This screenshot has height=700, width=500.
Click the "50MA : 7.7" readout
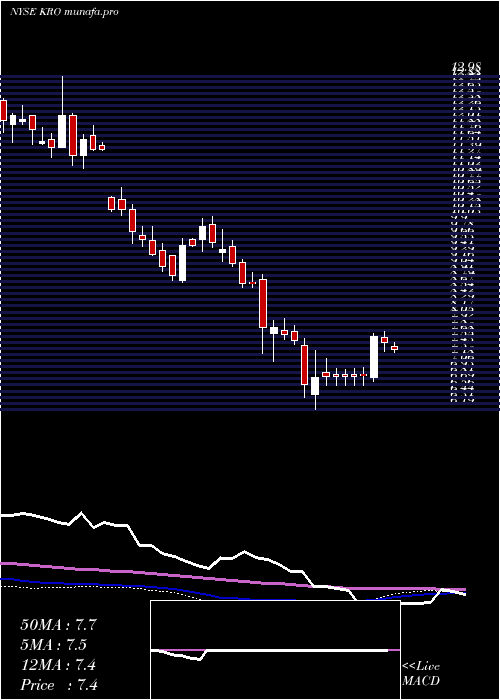pyautogui.click(x=58, y=625)
